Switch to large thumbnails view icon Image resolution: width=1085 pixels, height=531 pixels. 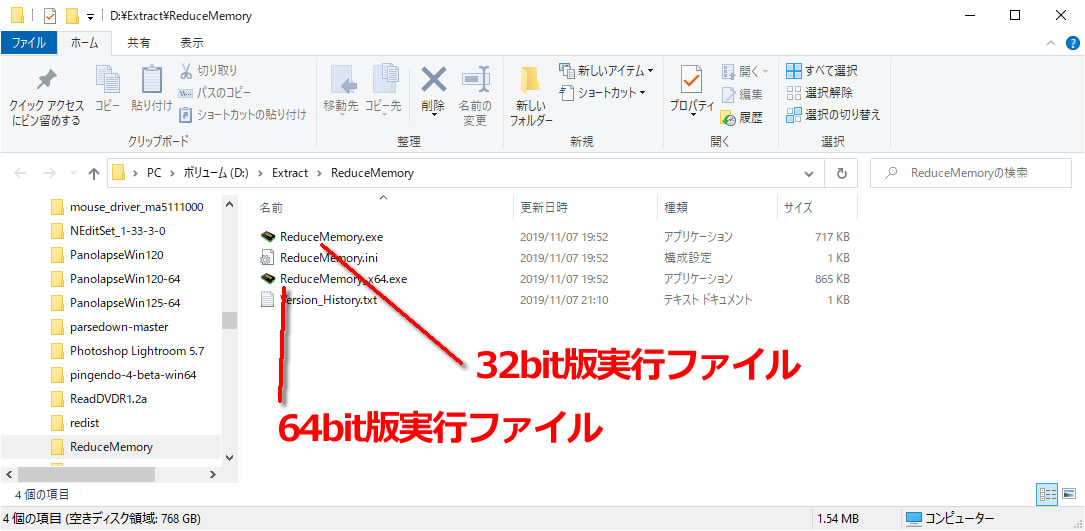pos(1069,494)
